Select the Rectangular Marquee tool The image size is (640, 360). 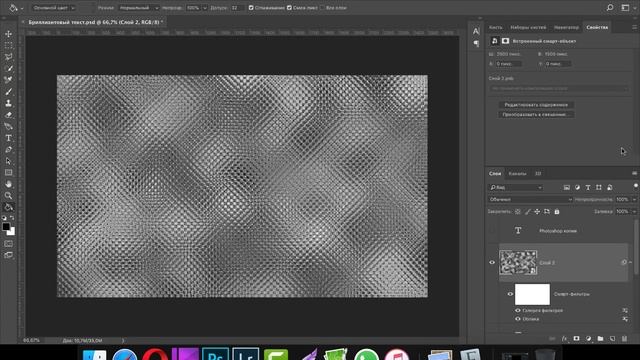coord(8,46)
